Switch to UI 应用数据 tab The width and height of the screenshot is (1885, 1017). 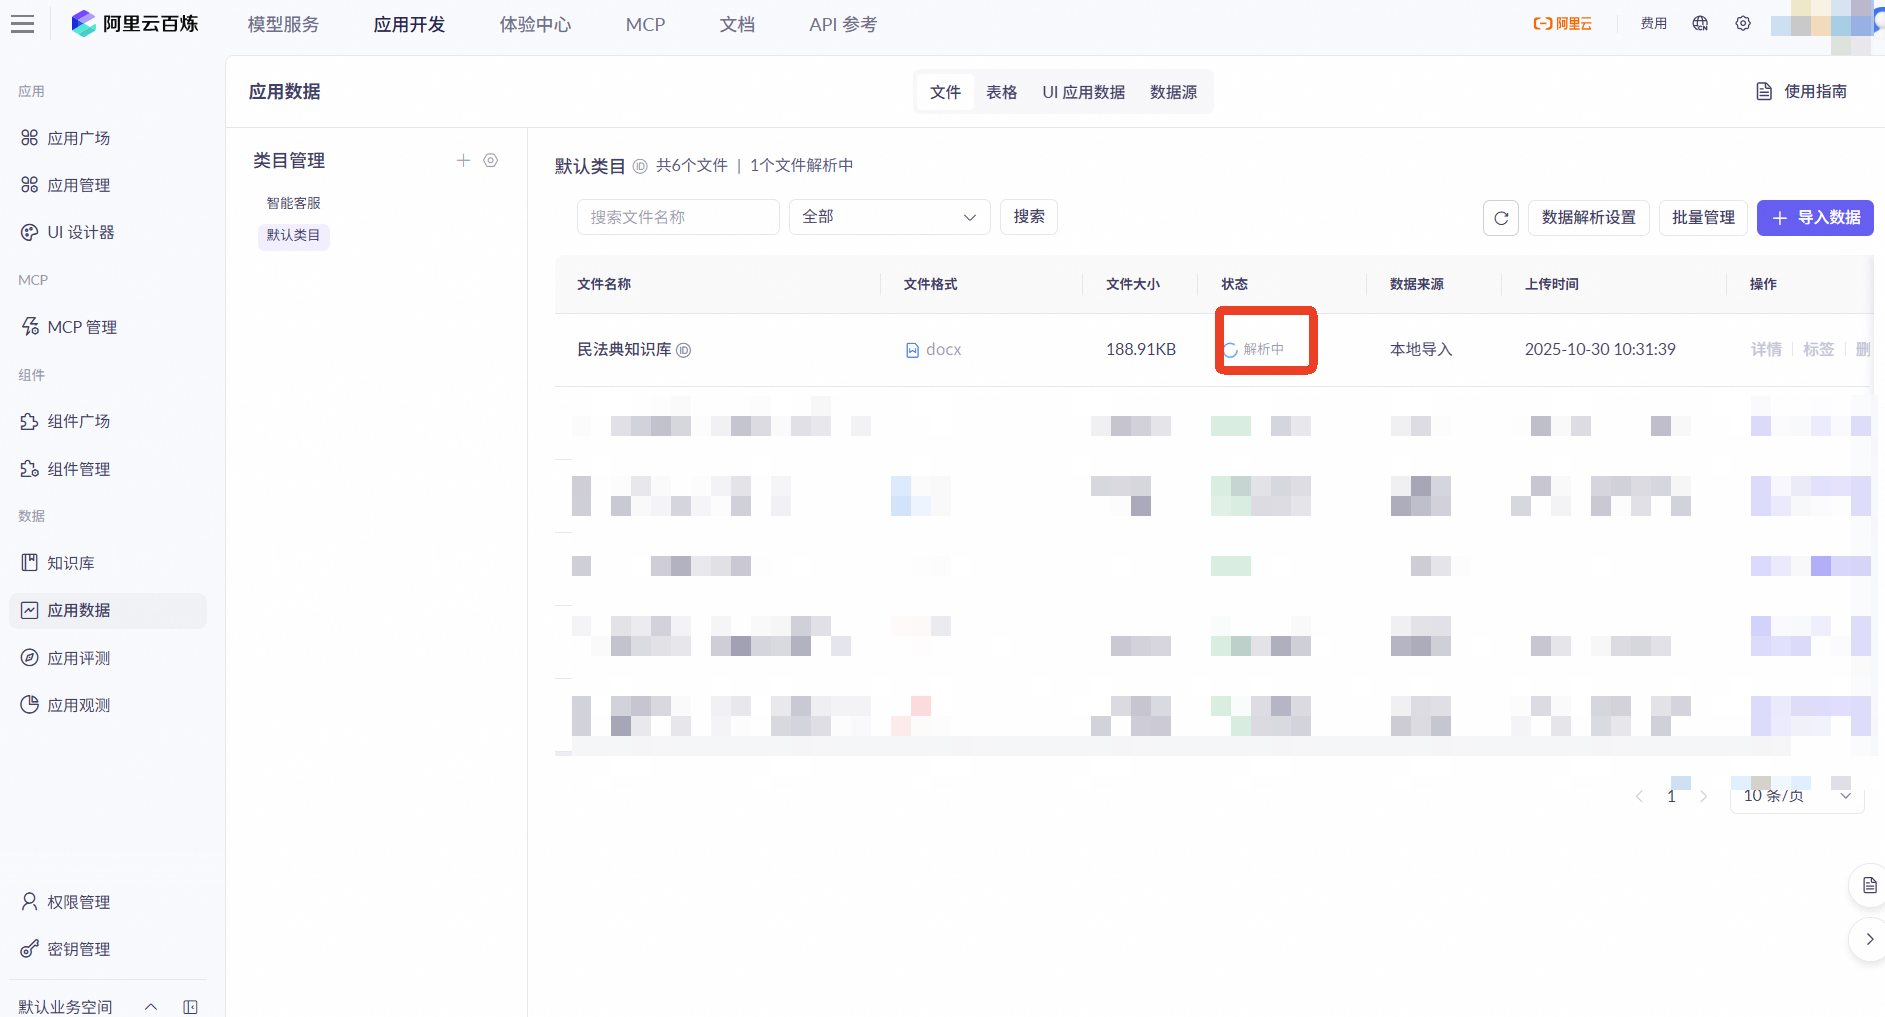click(1083, 92)
